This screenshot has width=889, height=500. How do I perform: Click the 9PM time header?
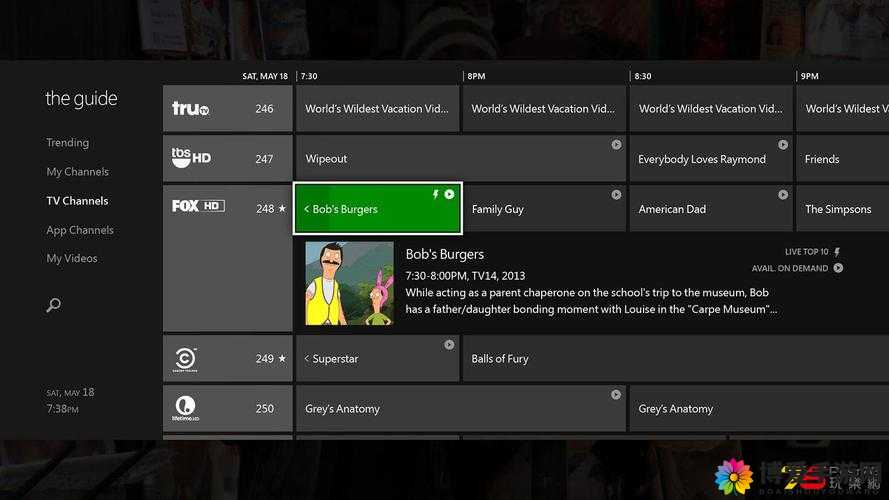pos(810,76)
